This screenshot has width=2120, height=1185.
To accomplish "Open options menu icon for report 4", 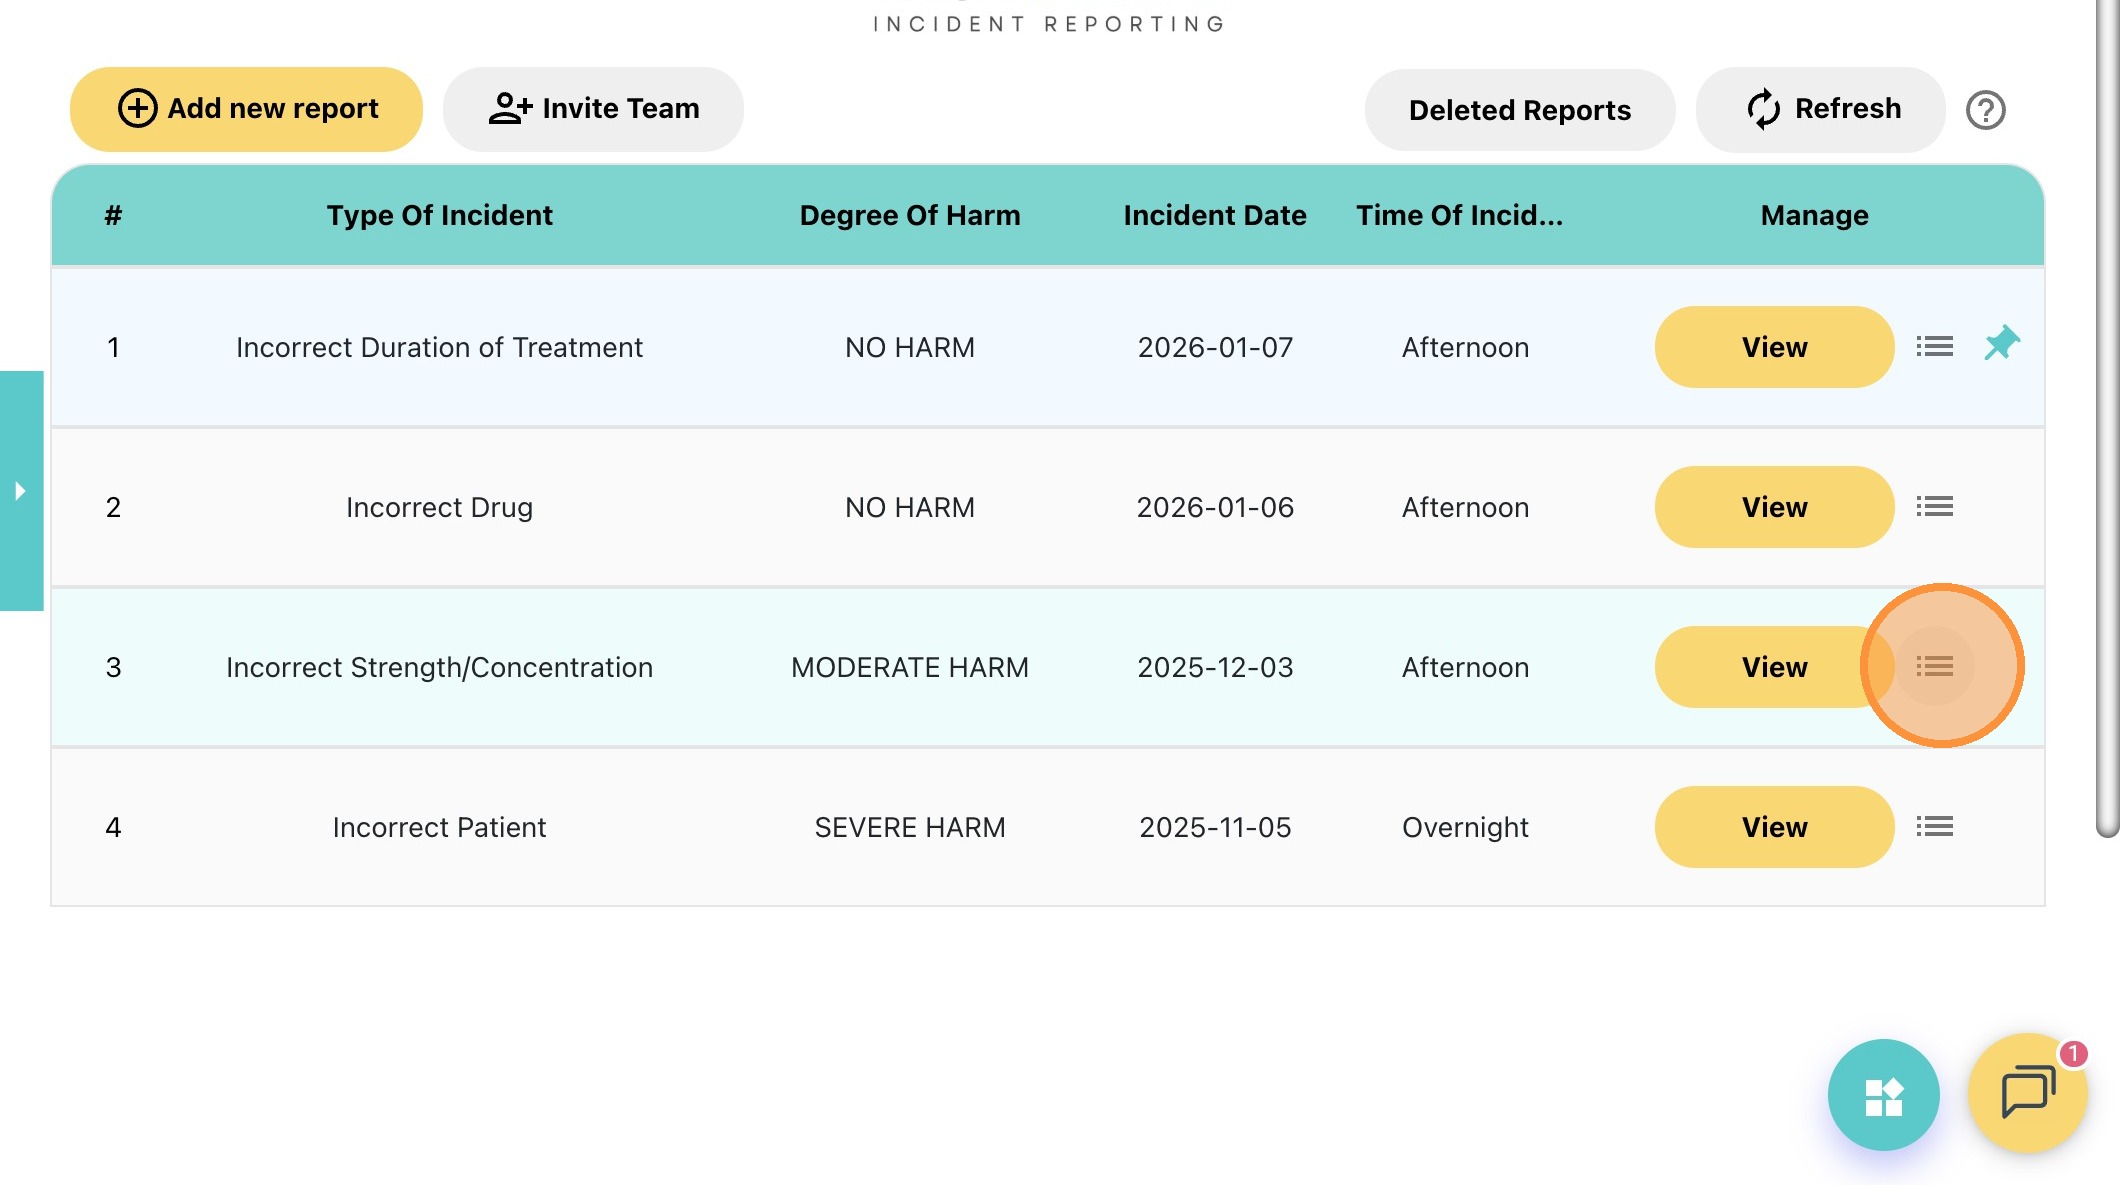I will pyautogui.click(x=1934, y=826).
